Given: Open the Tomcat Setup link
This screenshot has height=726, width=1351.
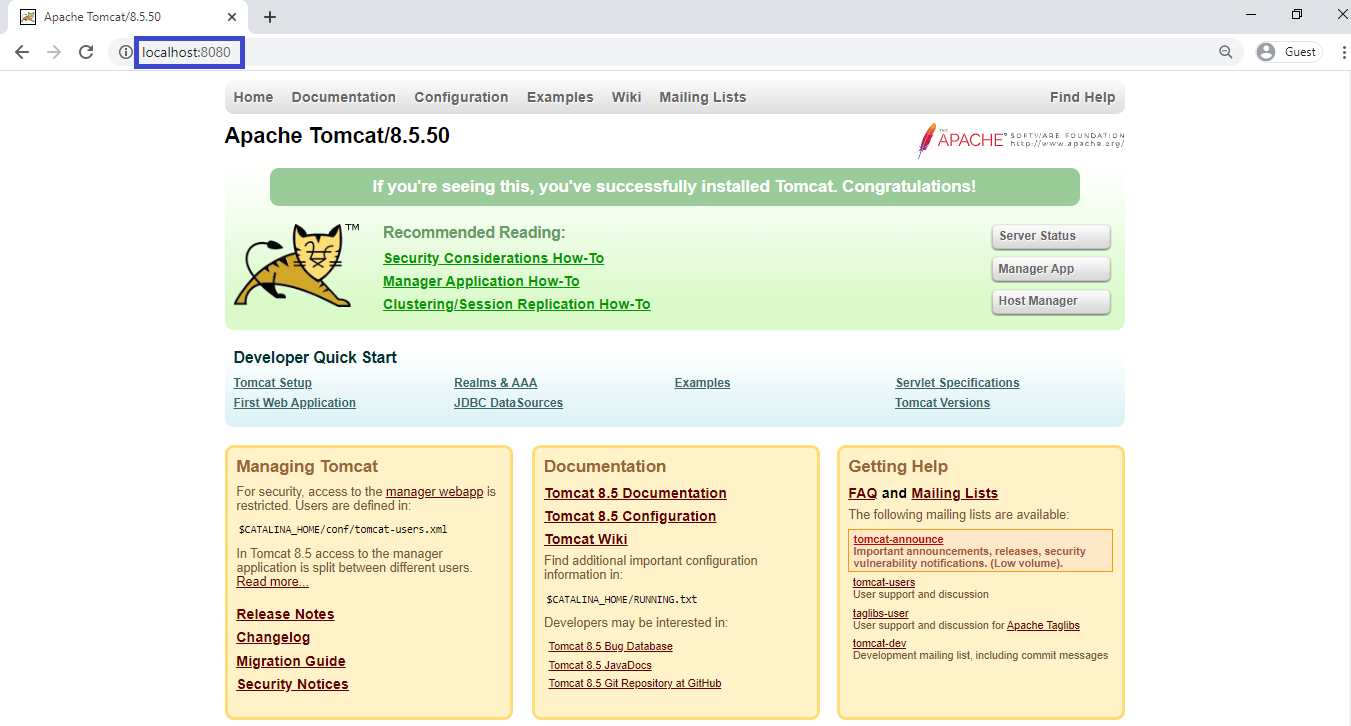Looking at the screenshot, I should point(273,383).
